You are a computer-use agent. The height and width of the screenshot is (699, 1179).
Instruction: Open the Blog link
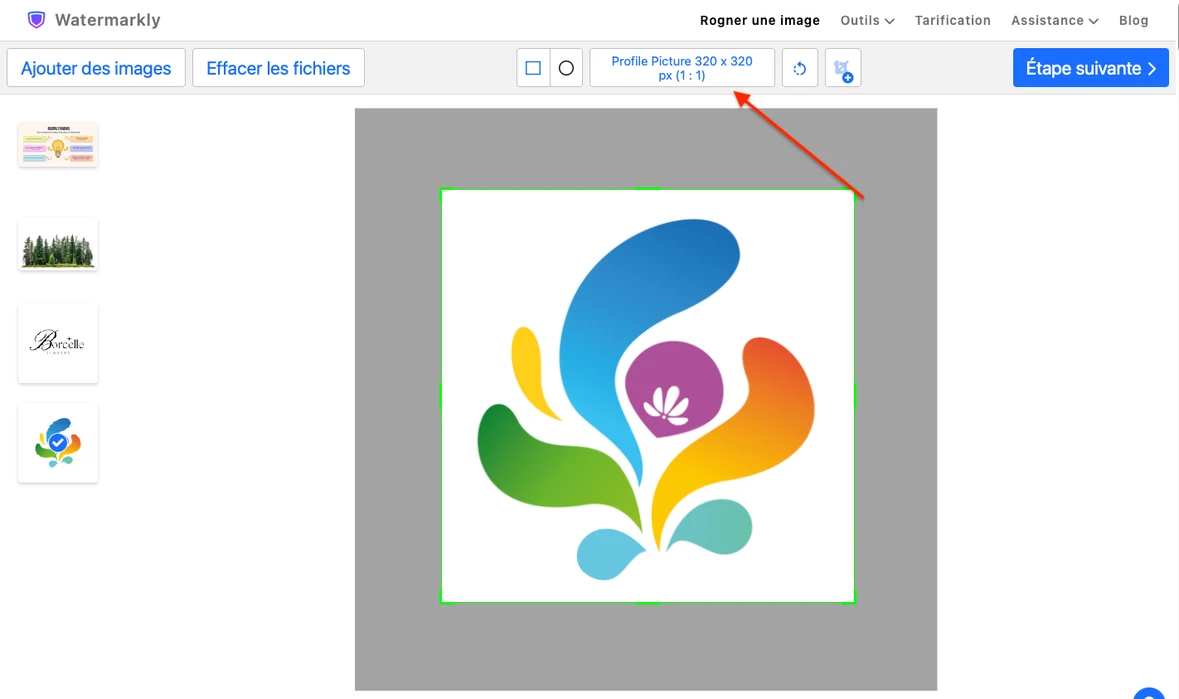tap(1133, 20)
